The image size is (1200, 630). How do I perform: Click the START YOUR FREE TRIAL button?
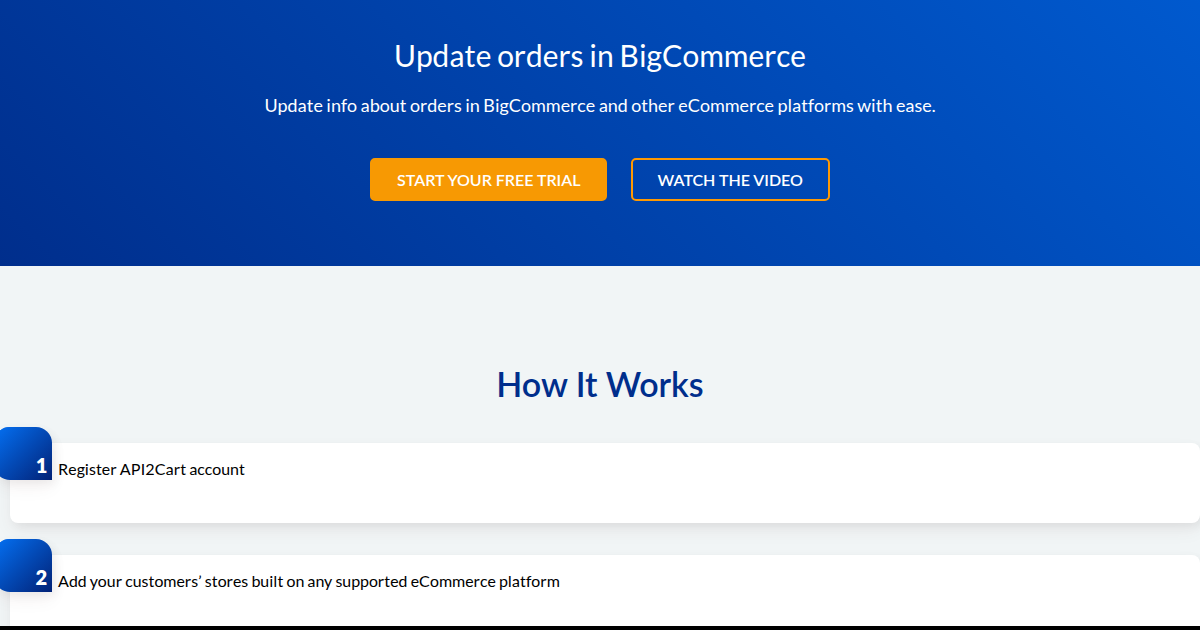tap(488, 180)
